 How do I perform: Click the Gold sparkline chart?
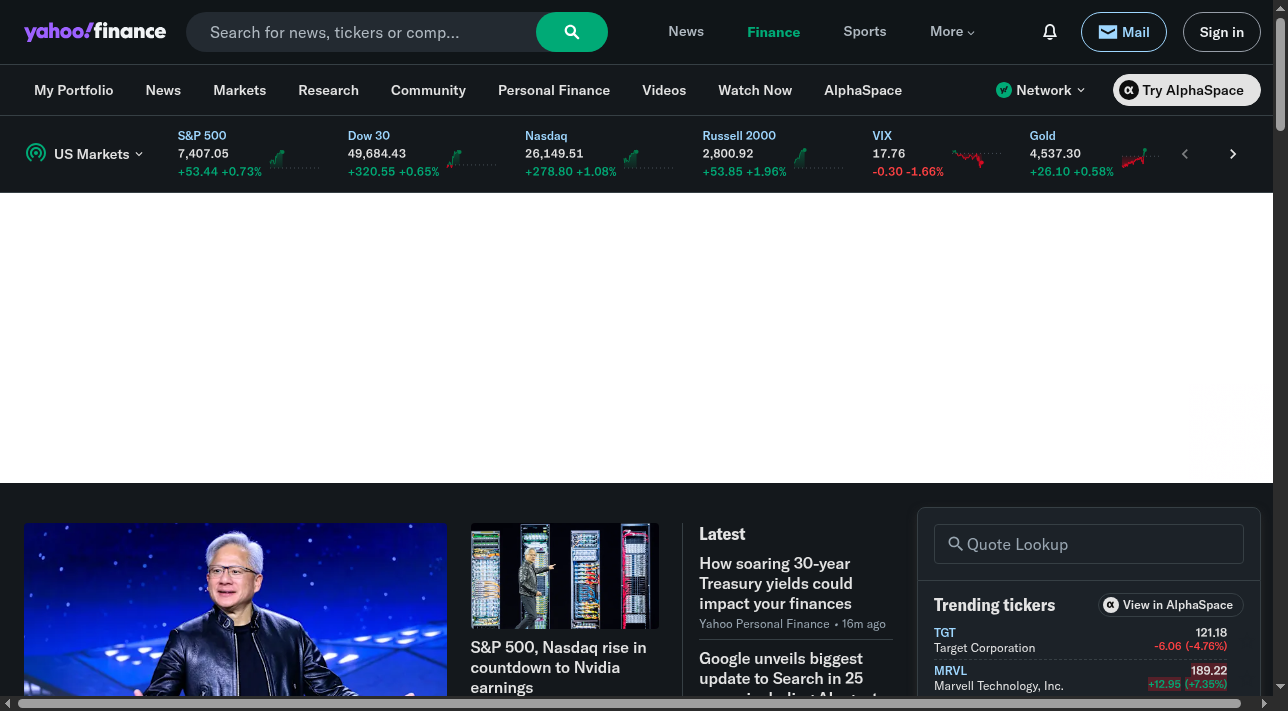point(1140,158)
